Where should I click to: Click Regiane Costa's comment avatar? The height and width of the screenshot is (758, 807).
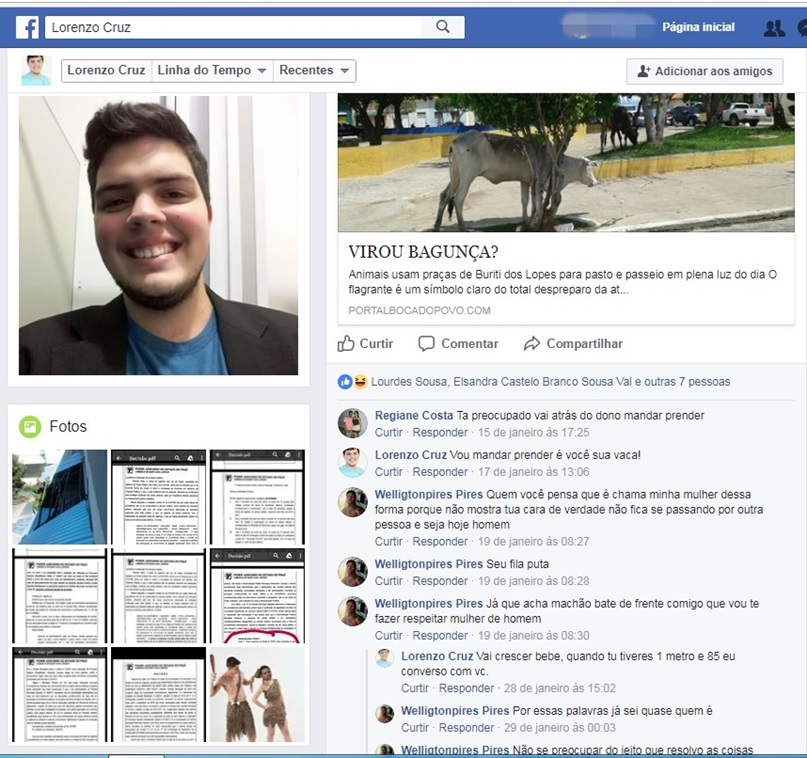pos(352,423)
